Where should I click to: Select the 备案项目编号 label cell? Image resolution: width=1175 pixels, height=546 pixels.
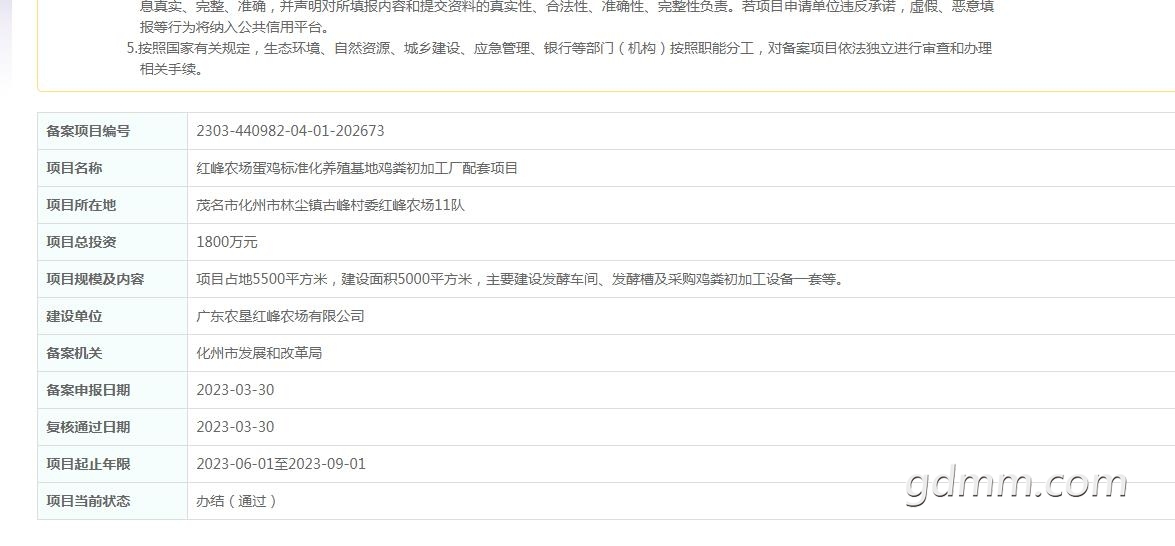click(112, 131)
